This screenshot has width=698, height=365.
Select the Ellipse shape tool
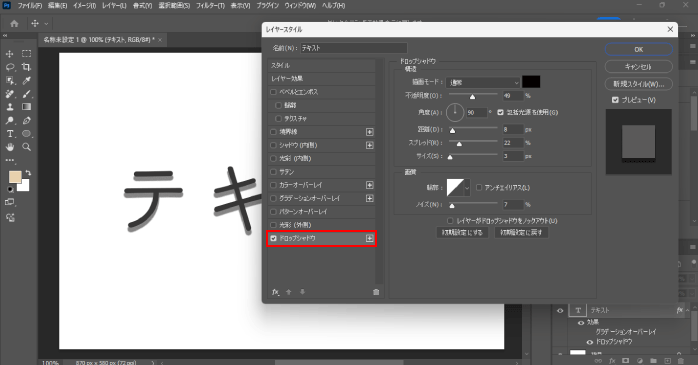[x=27, y=134]
